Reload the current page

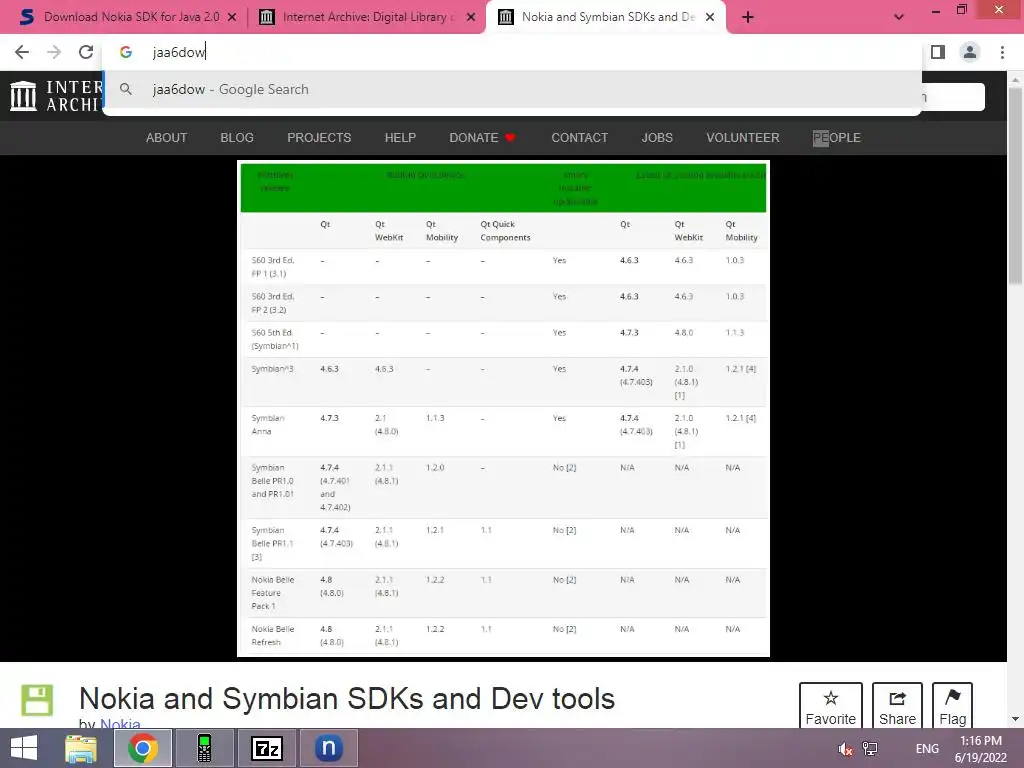point(86,52)
